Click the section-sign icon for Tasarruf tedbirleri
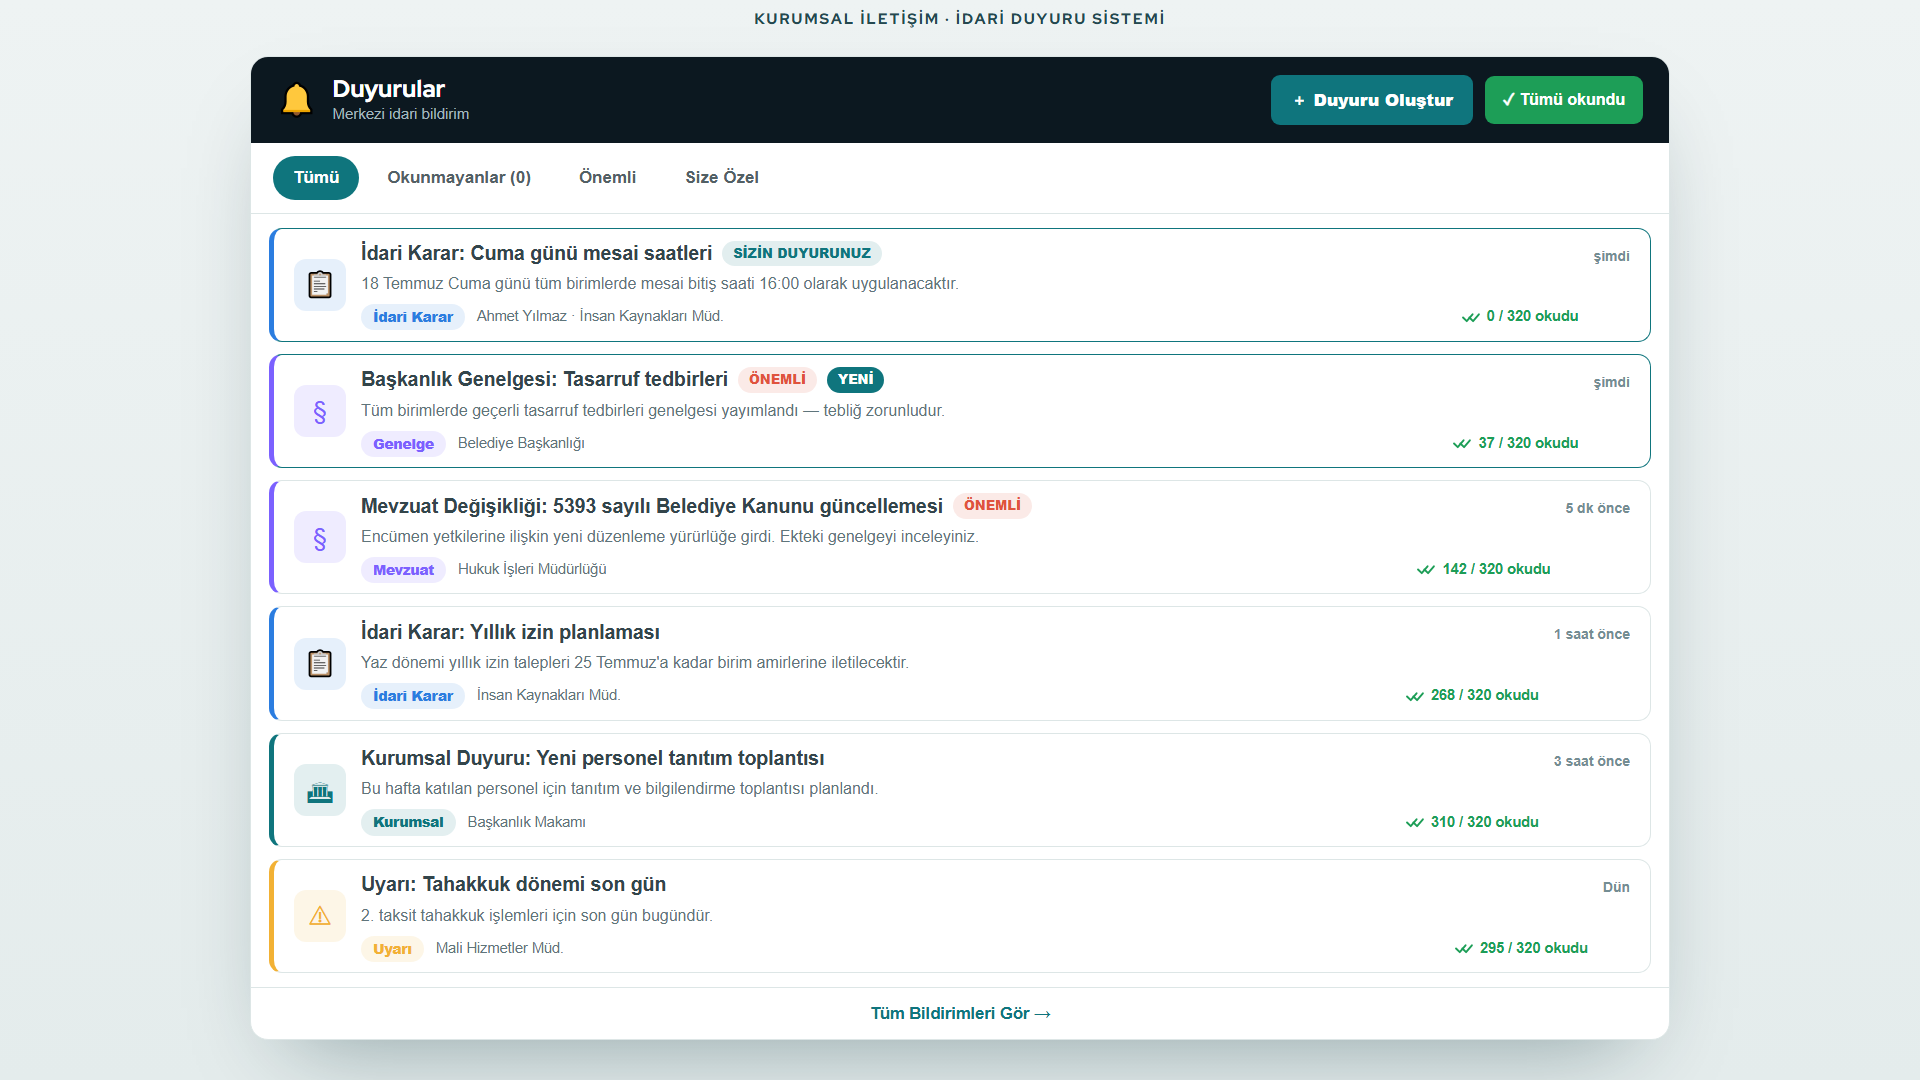Screen dimensions: 1920x1080 tap(320, 411)
